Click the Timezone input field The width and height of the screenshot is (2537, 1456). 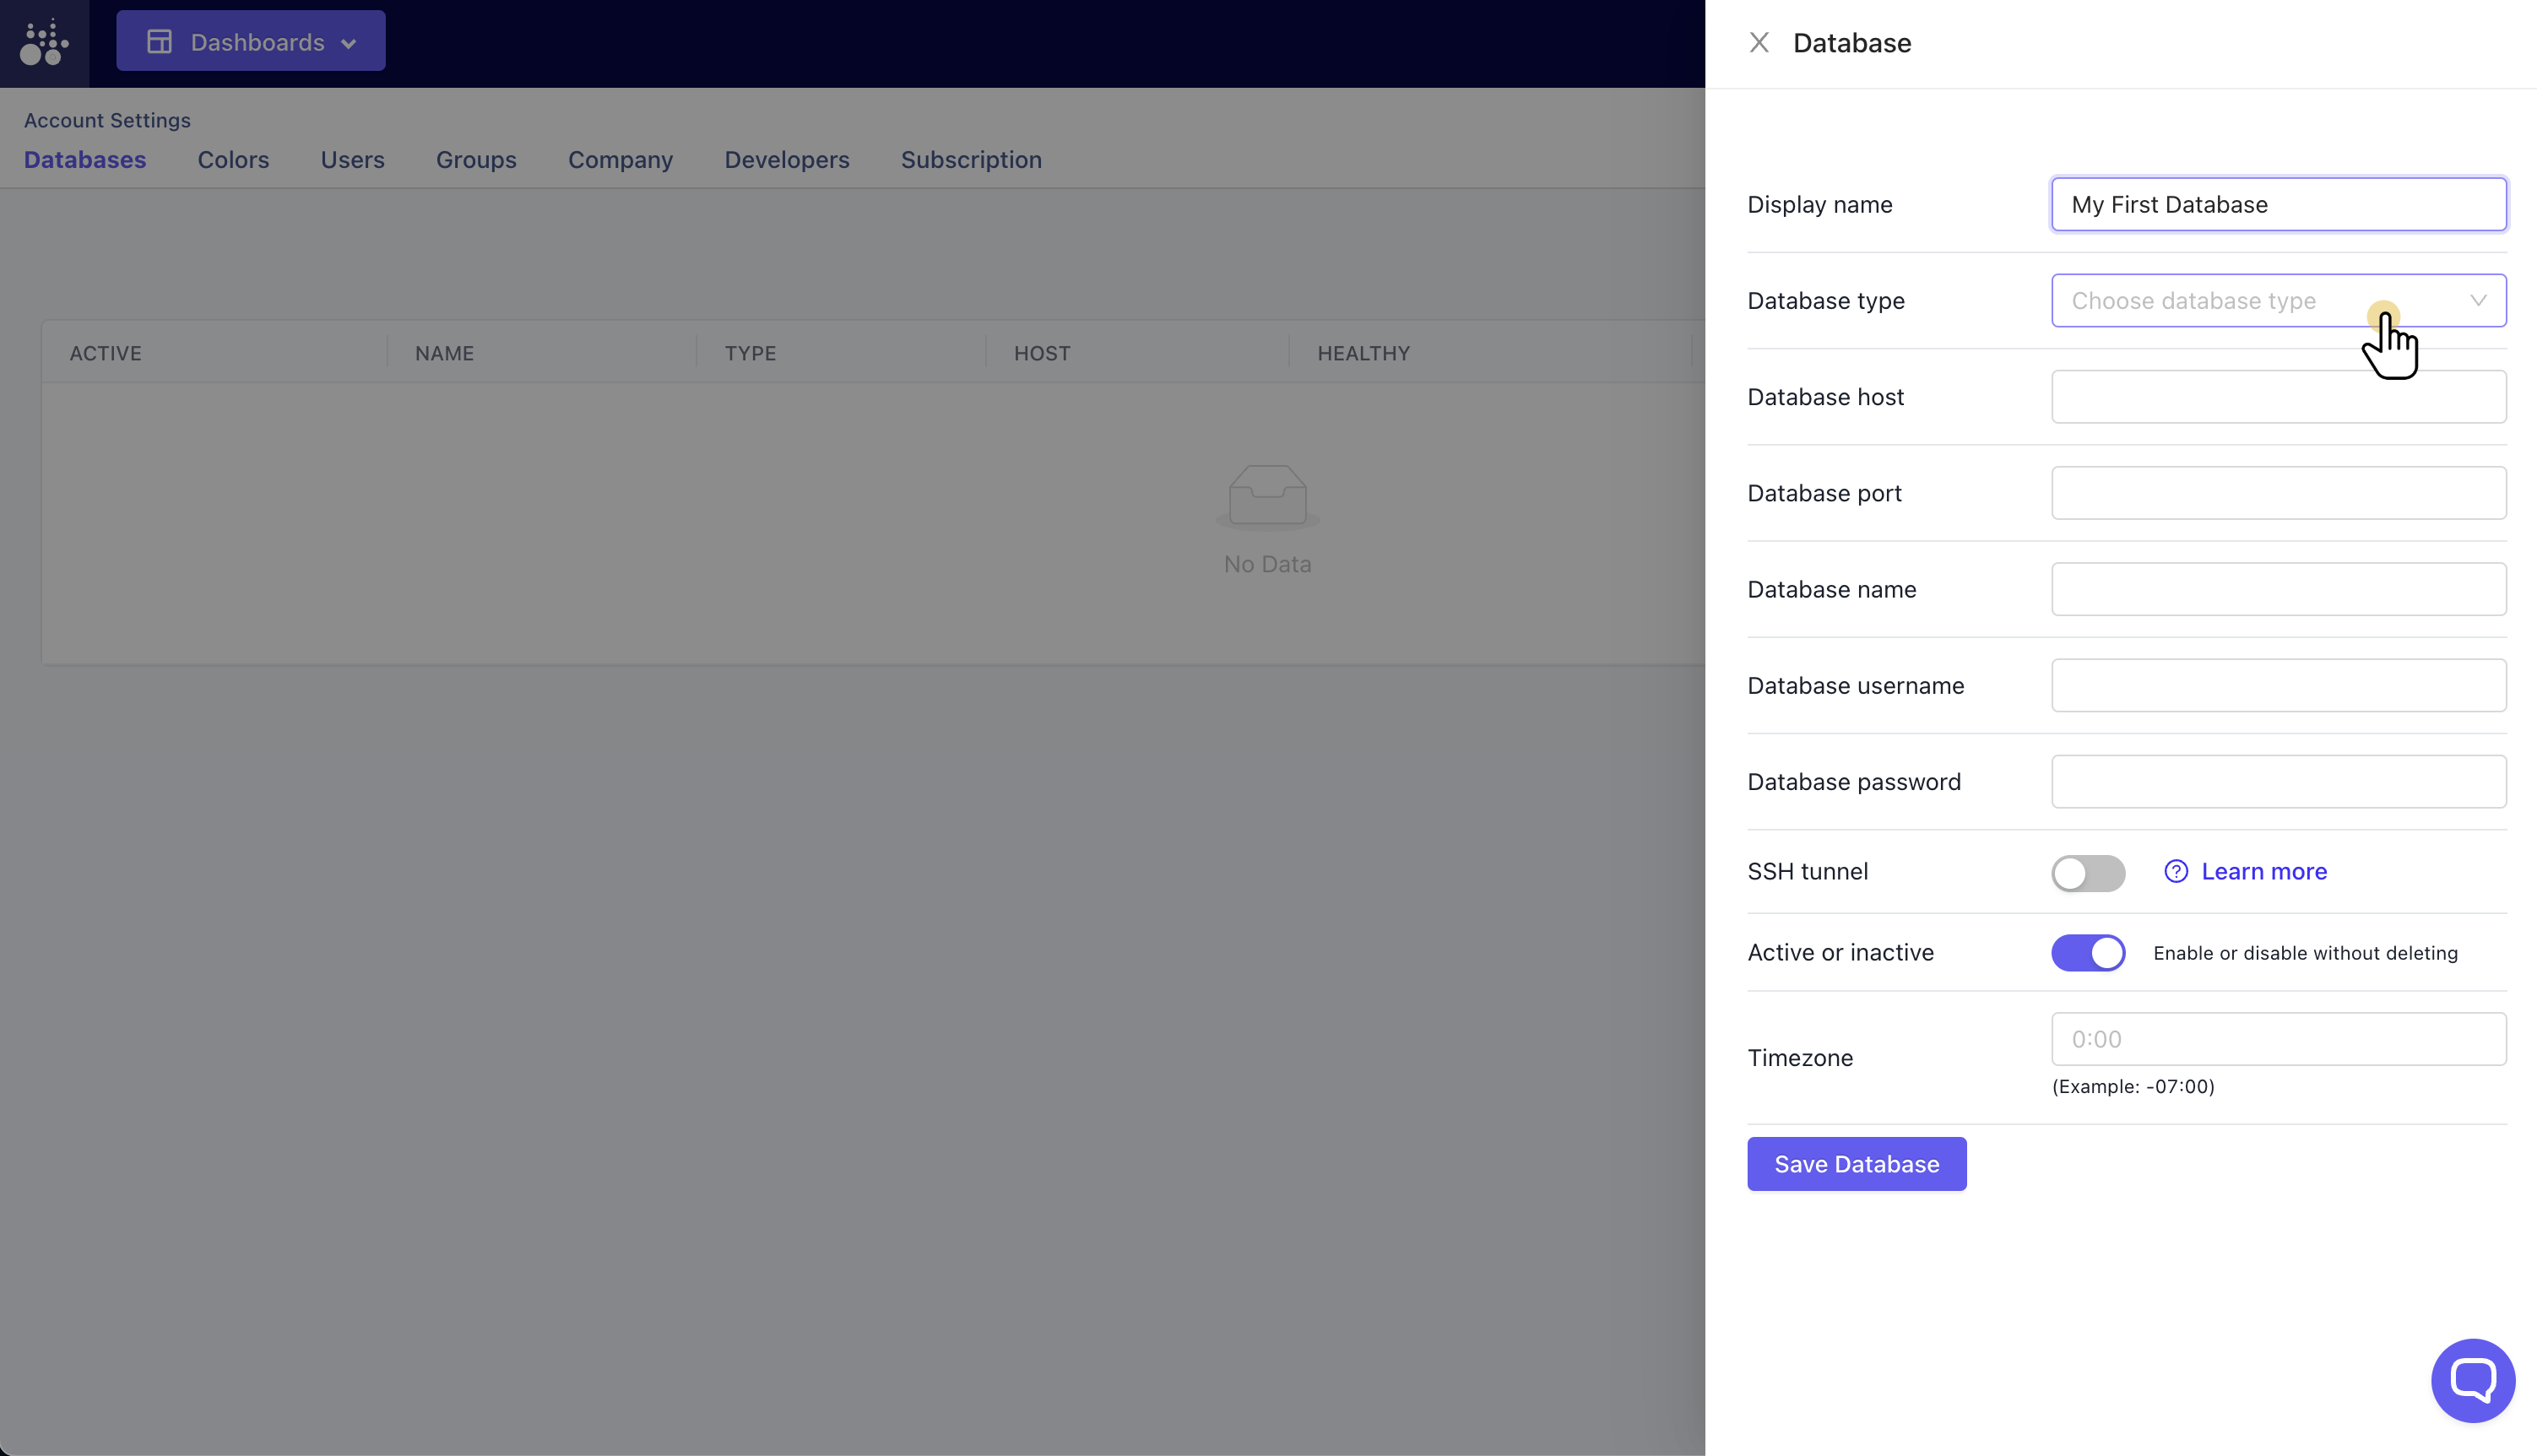(x=2278, y=1039)
